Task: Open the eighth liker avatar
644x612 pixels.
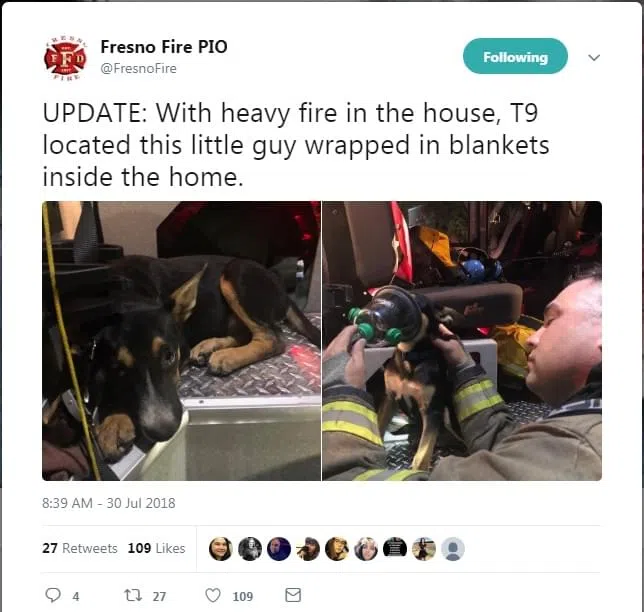Action: 424,549
